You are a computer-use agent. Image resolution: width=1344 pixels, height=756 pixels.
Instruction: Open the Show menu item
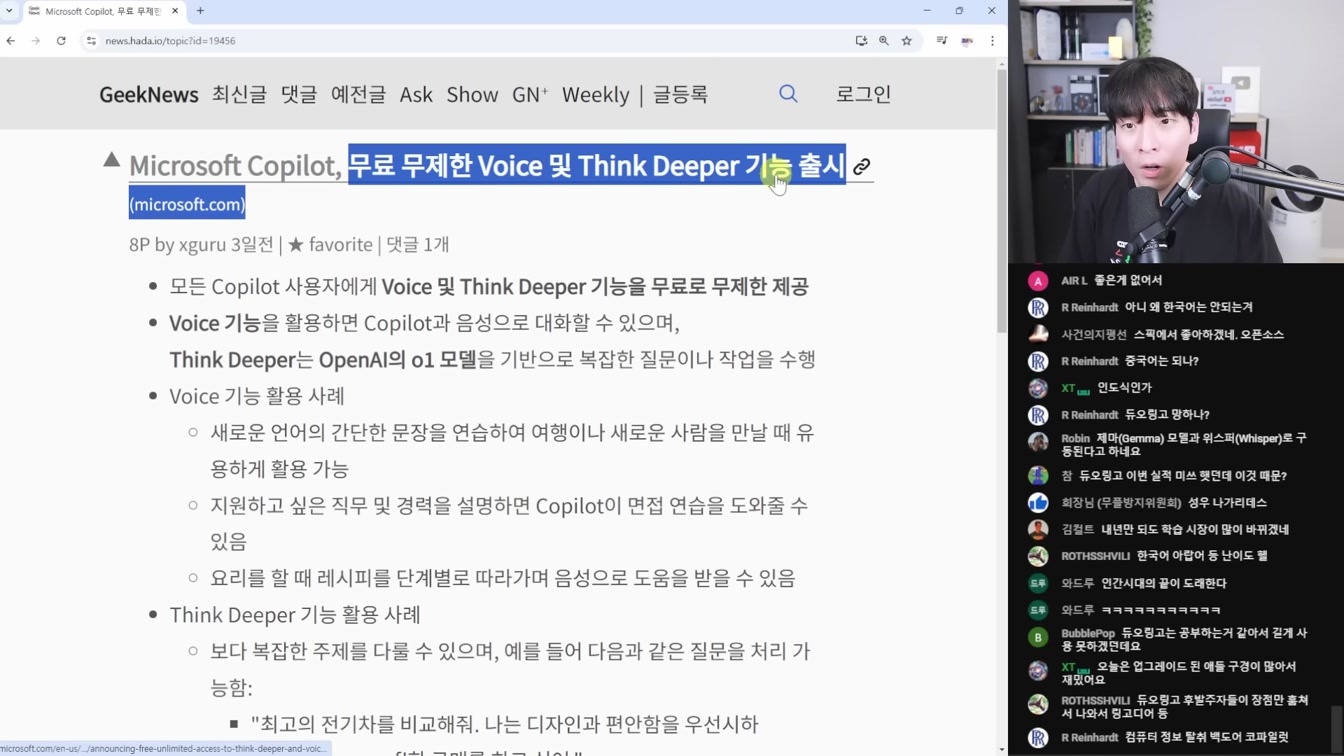click(472, 94)
